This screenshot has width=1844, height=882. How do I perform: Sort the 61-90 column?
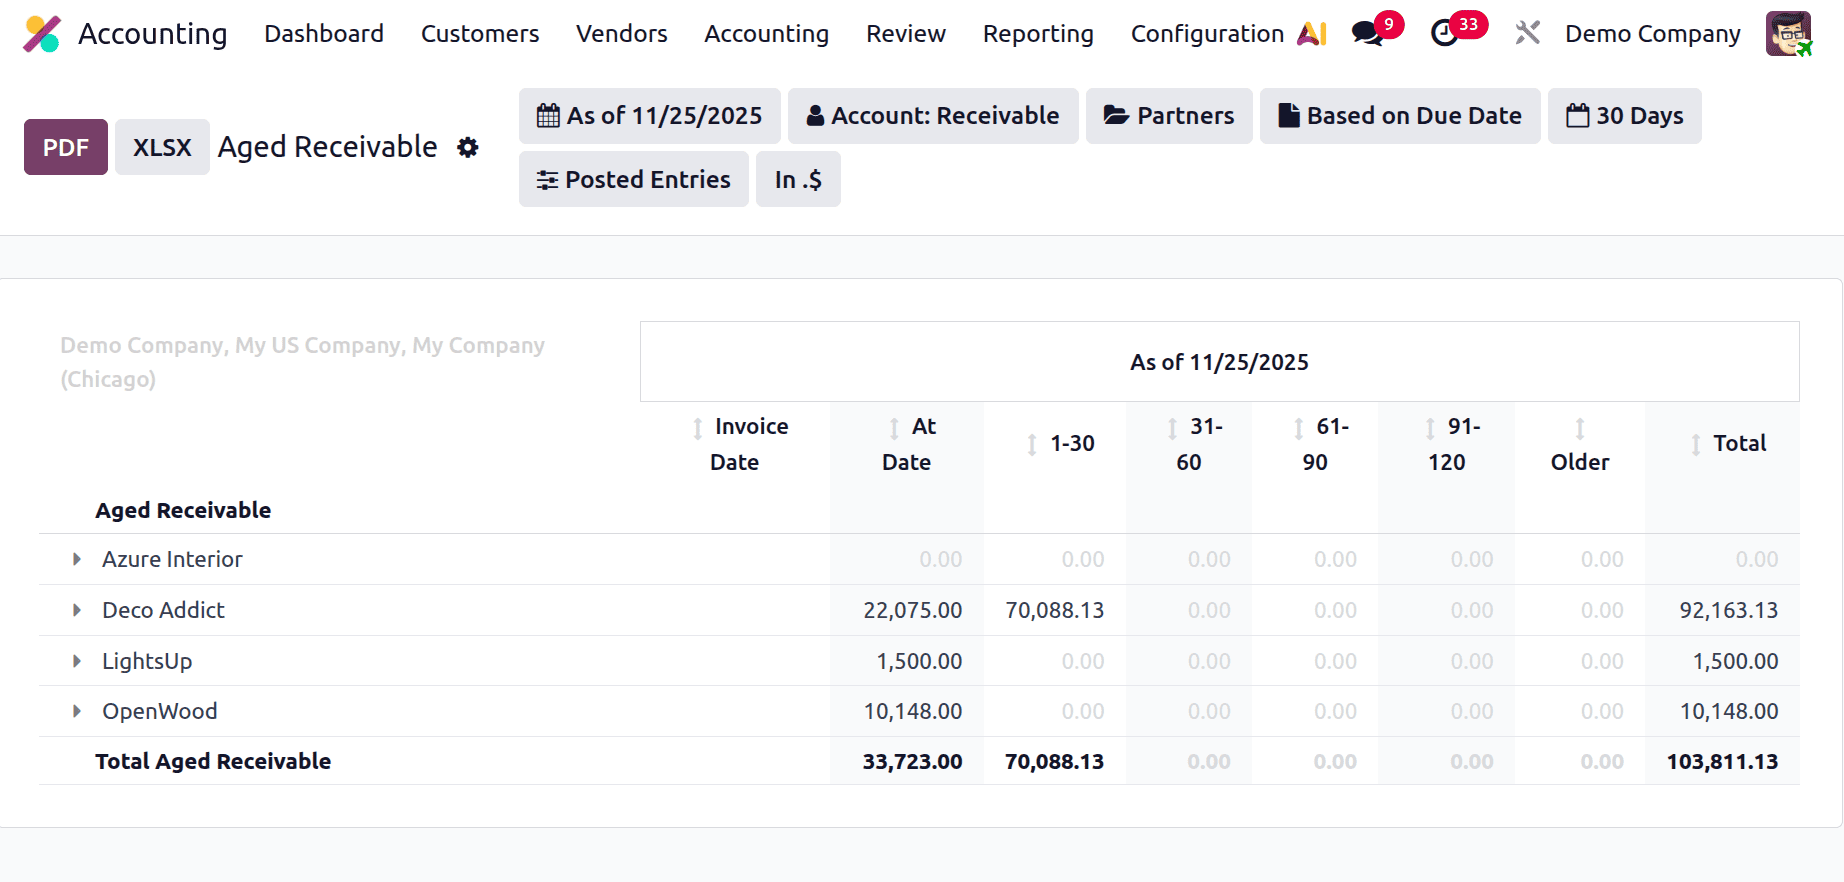tap(1298, 429)
